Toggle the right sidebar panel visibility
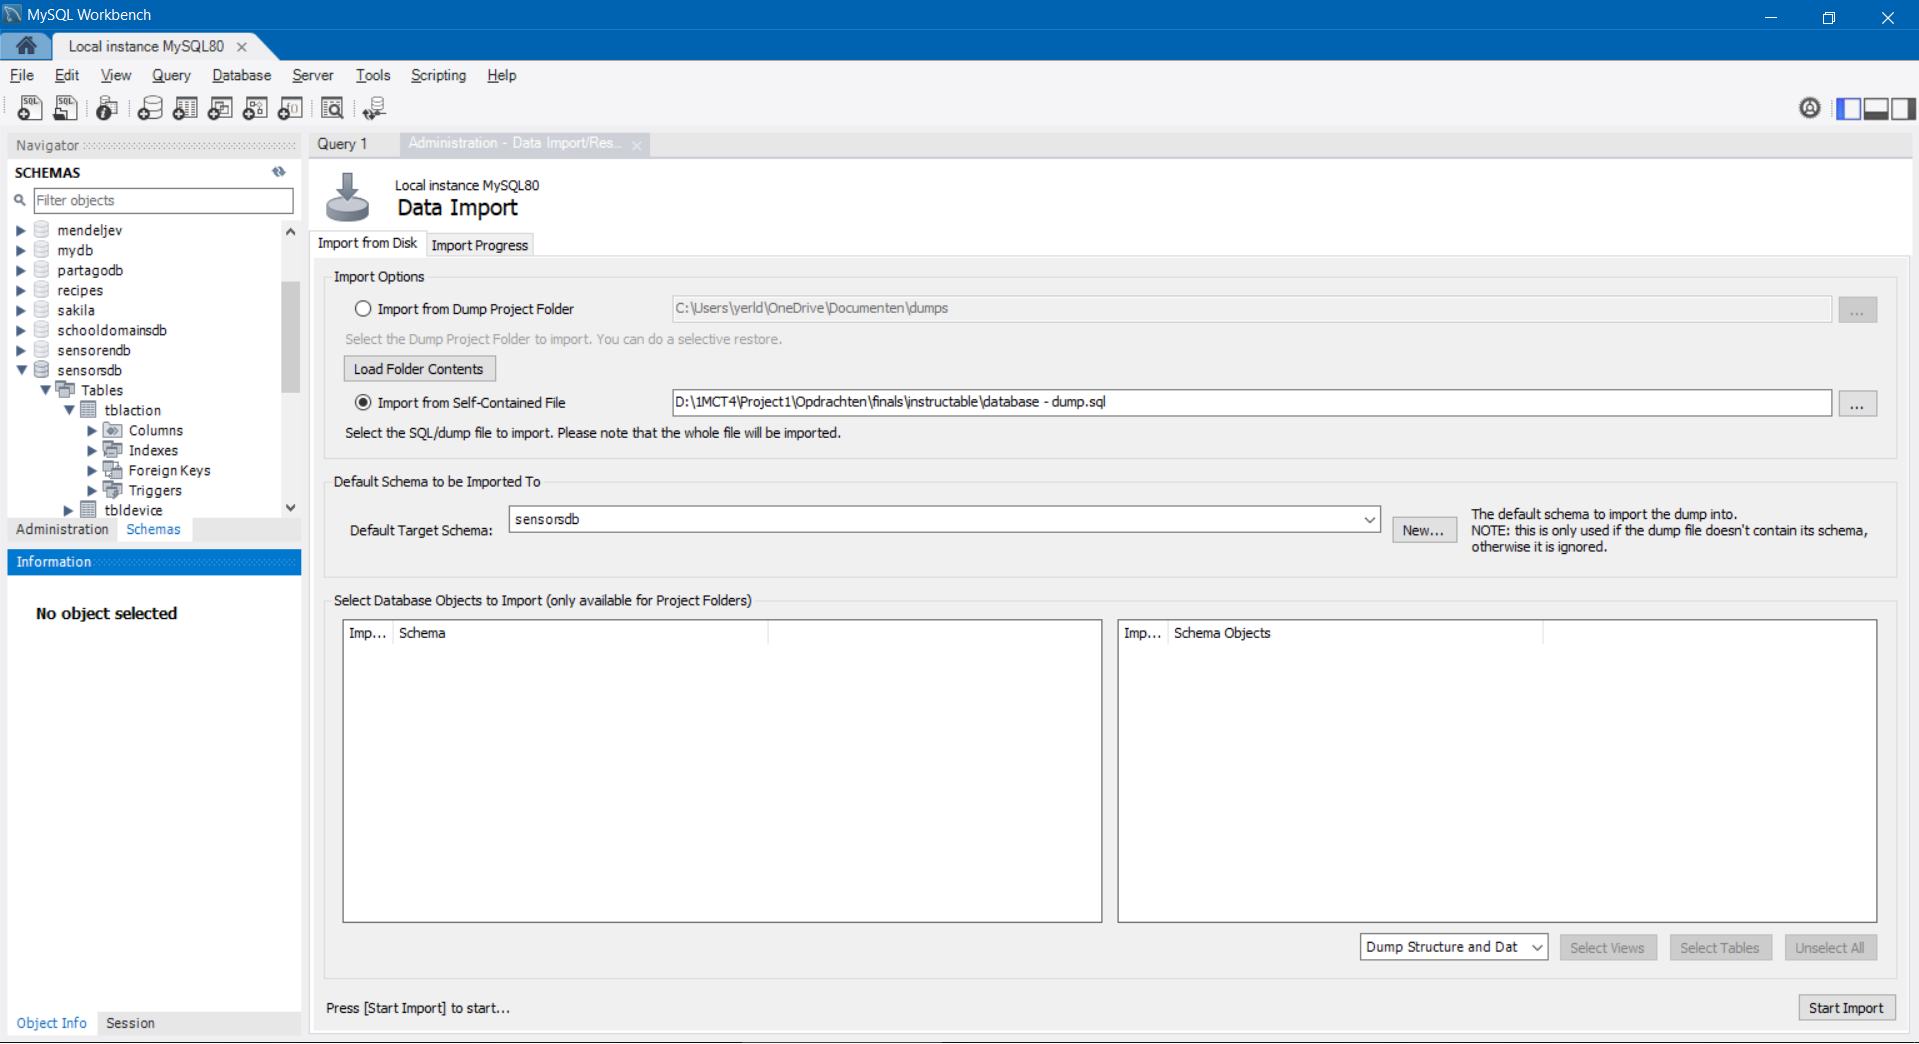 (x=1903, y=108)
